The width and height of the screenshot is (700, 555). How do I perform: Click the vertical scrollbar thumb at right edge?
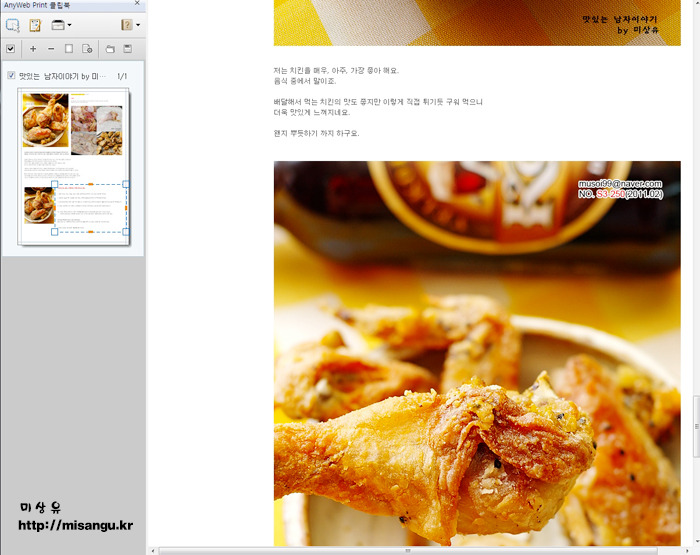[696, 426]
